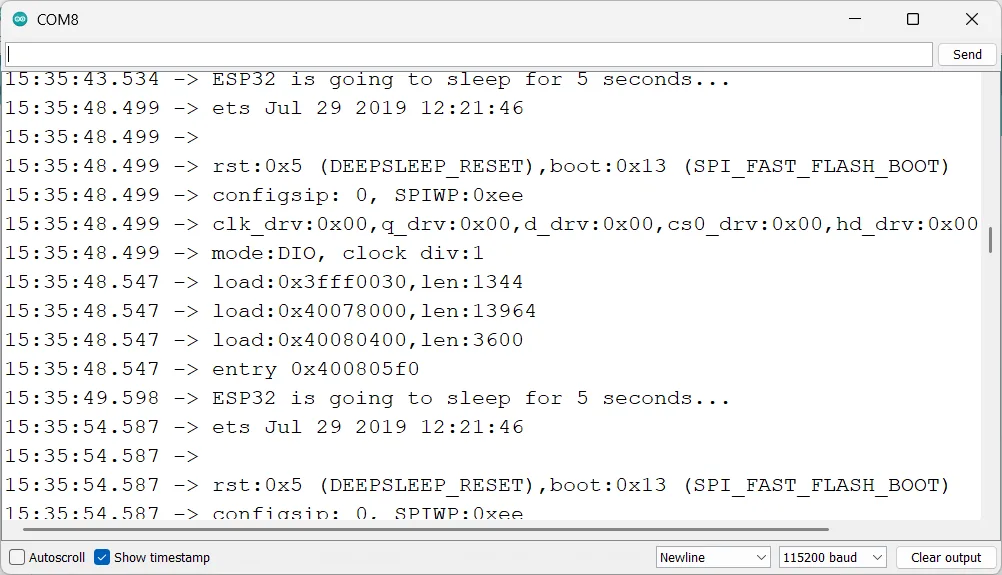Click the 'load:0x40080400,len:3600' line
The image size is (1002, 575).
coord(265,340)
